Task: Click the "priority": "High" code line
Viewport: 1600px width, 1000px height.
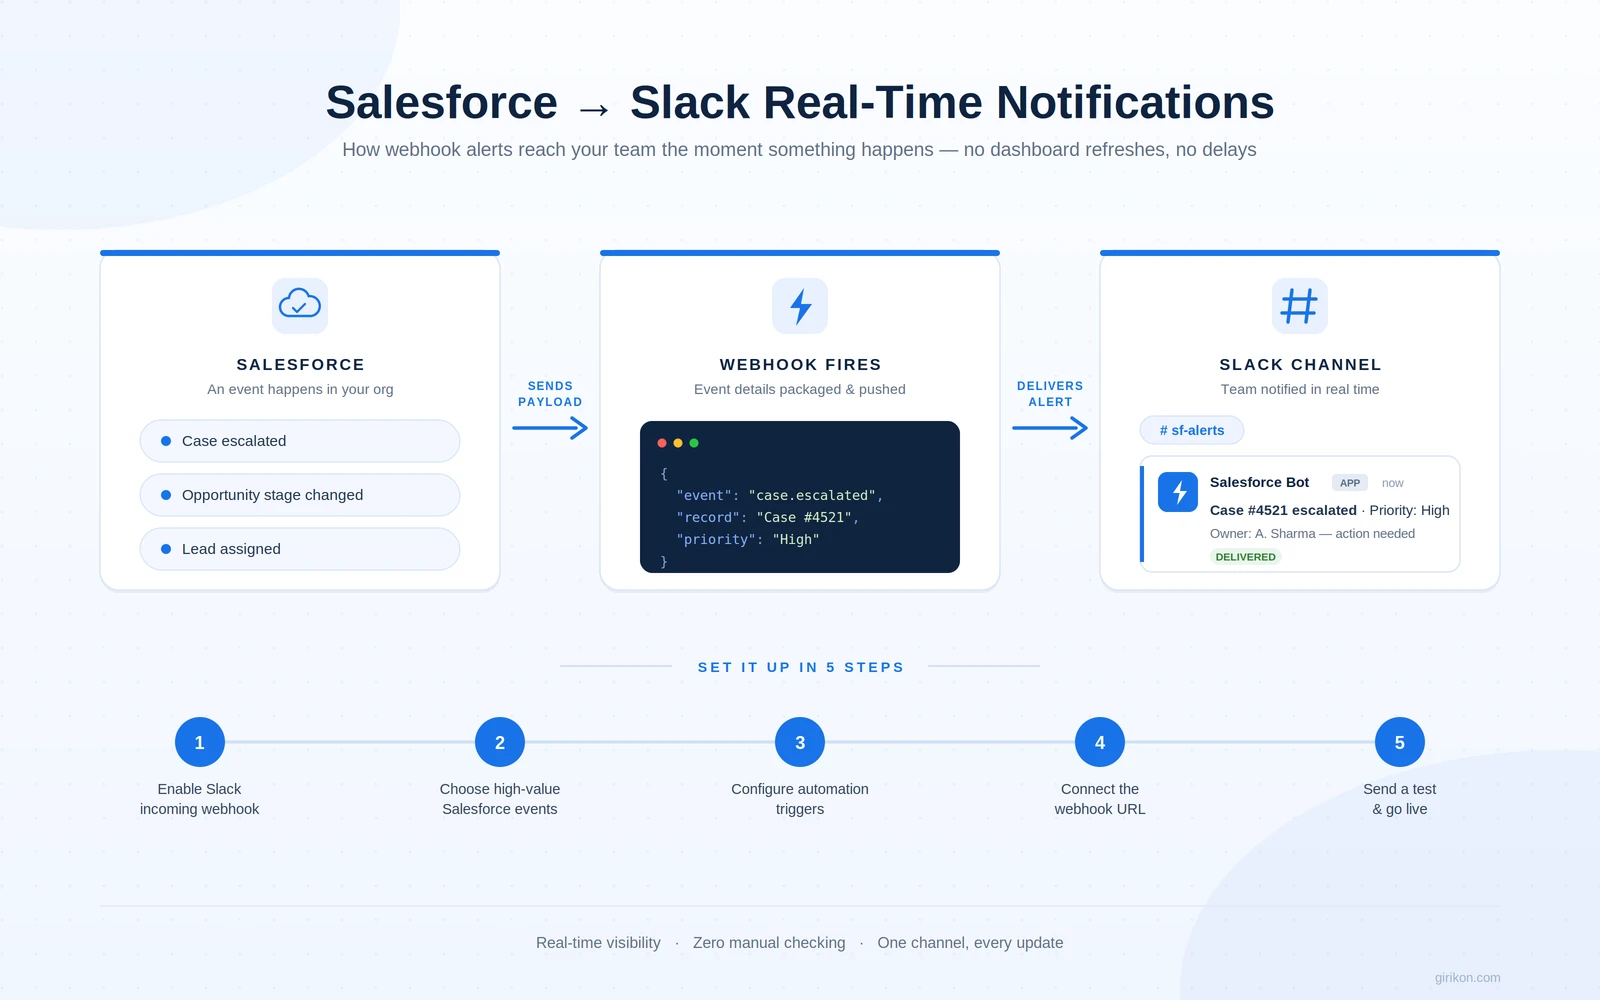Action: tap(748, 539)
